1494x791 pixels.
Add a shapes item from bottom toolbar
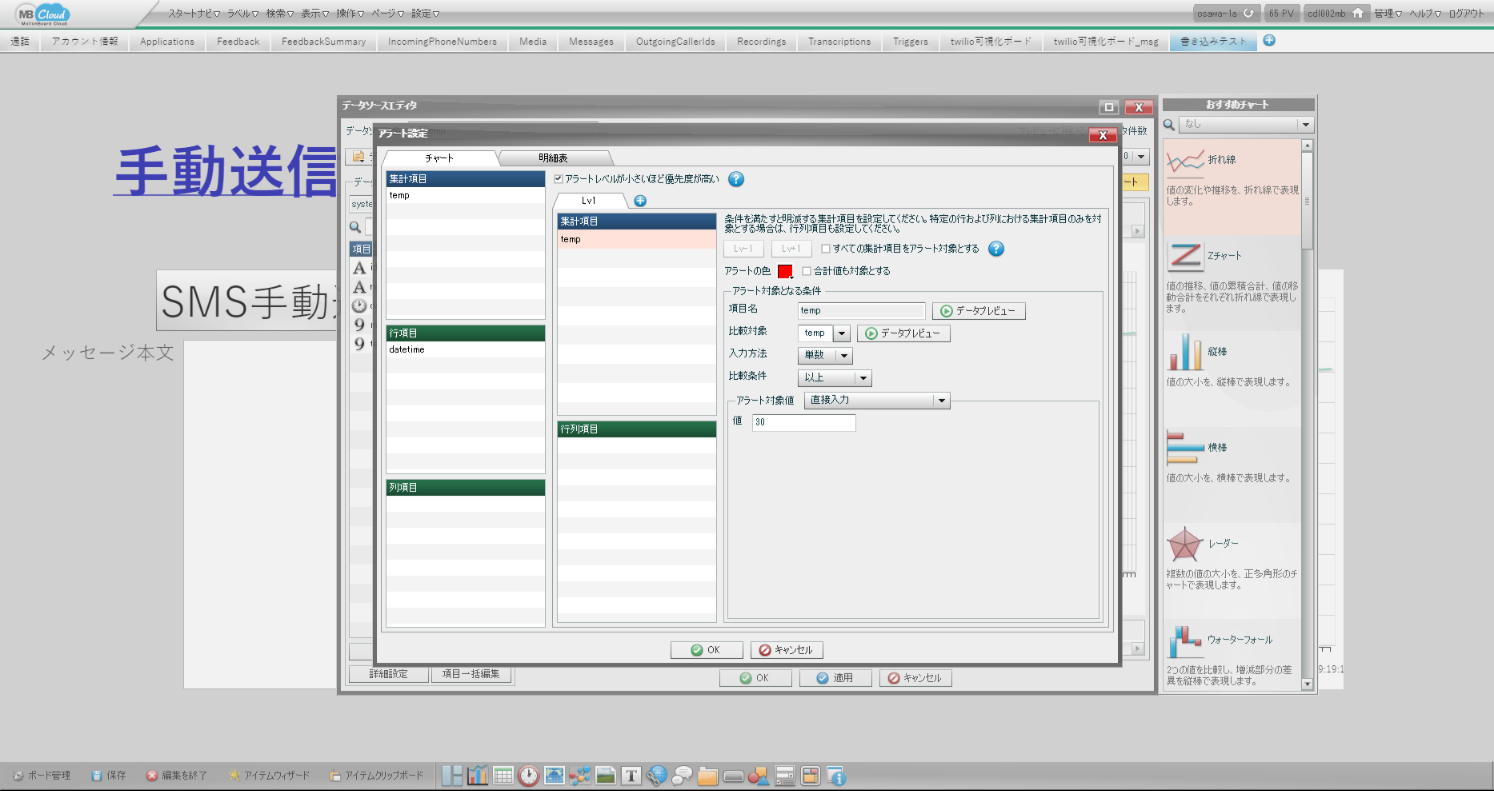759,775
